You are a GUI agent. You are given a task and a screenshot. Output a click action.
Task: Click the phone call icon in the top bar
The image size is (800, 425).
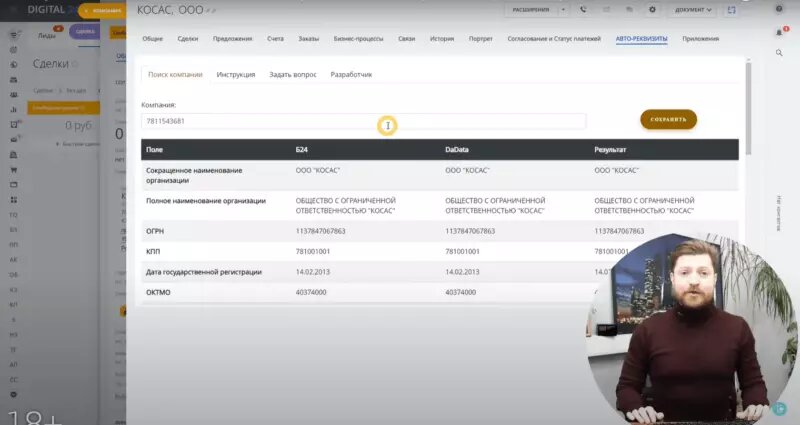[583, 10]
